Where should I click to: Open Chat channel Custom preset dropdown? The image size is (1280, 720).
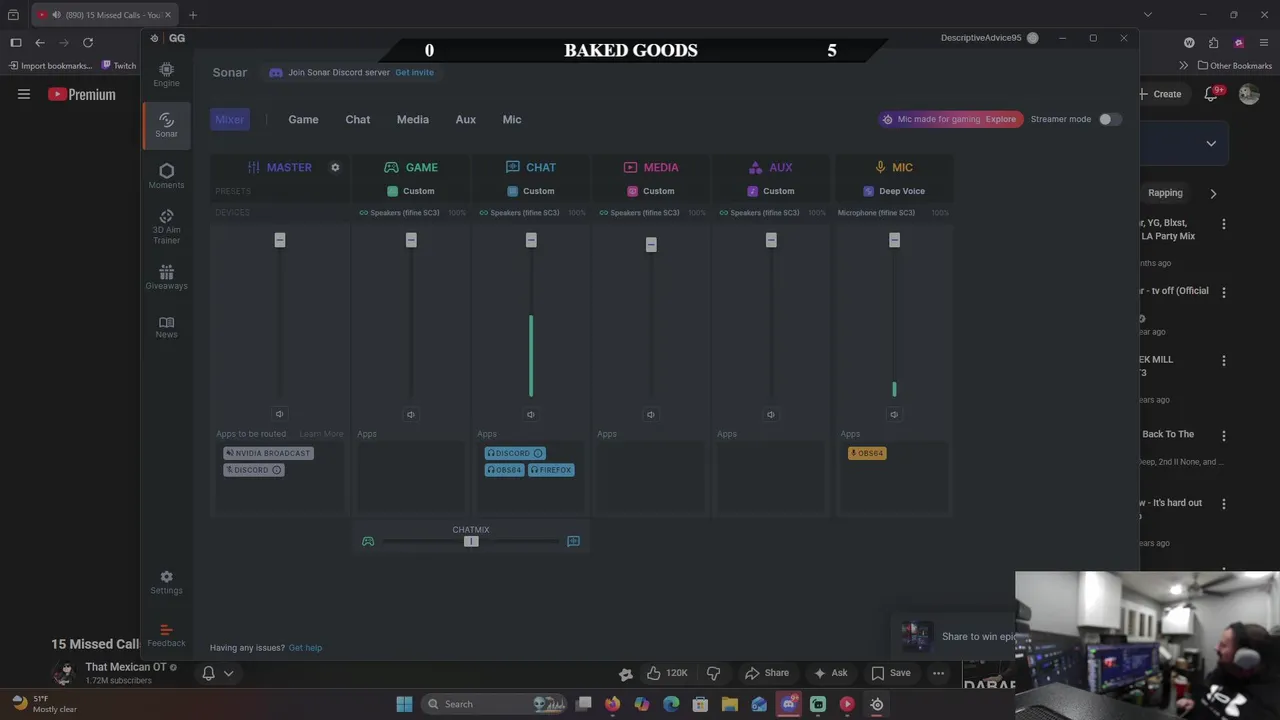(x=530, y=191)
